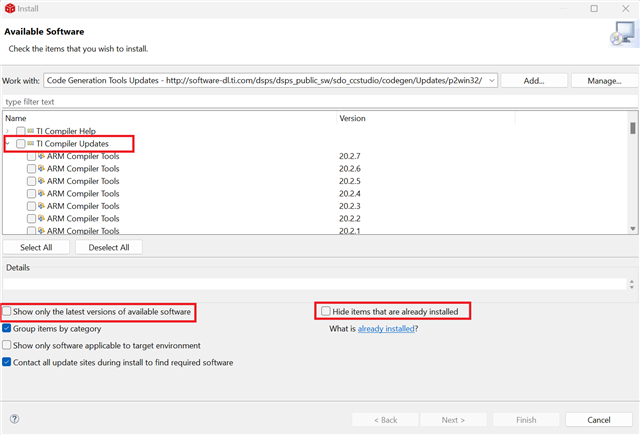Click Deselect All button

tap(109, 247)
